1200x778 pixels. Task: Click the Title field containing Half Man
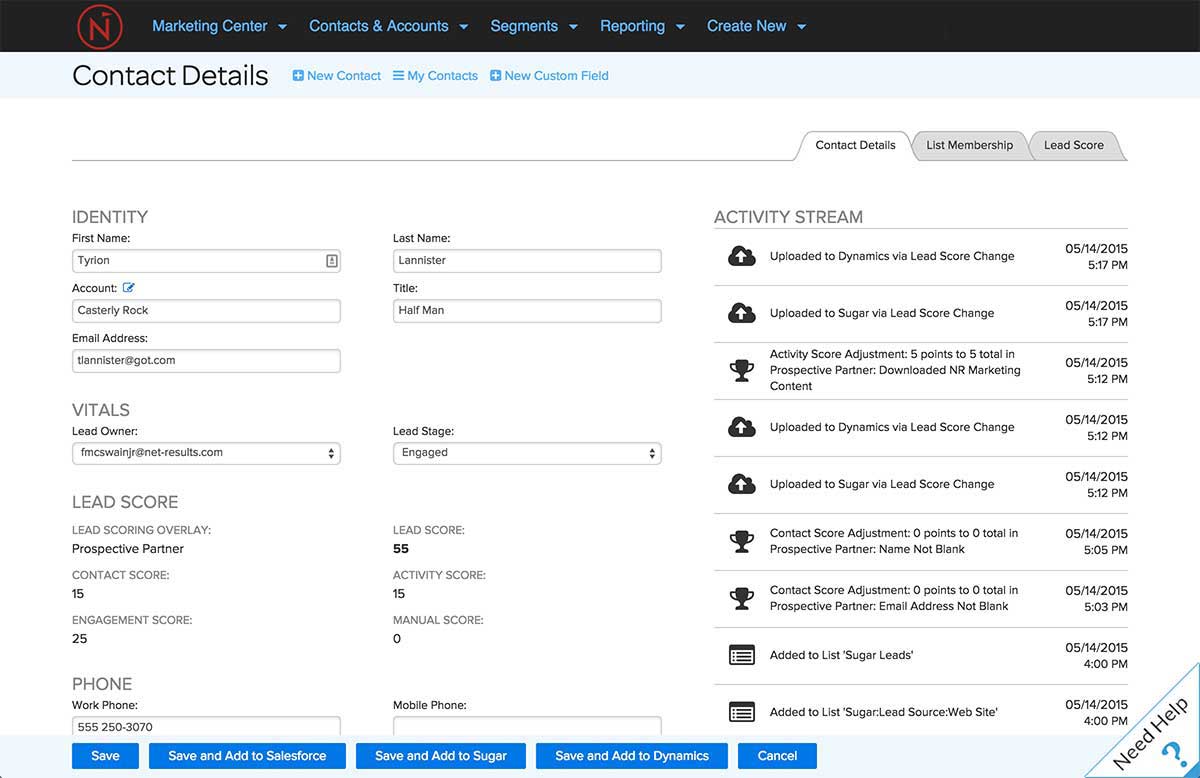pos(527,311)
